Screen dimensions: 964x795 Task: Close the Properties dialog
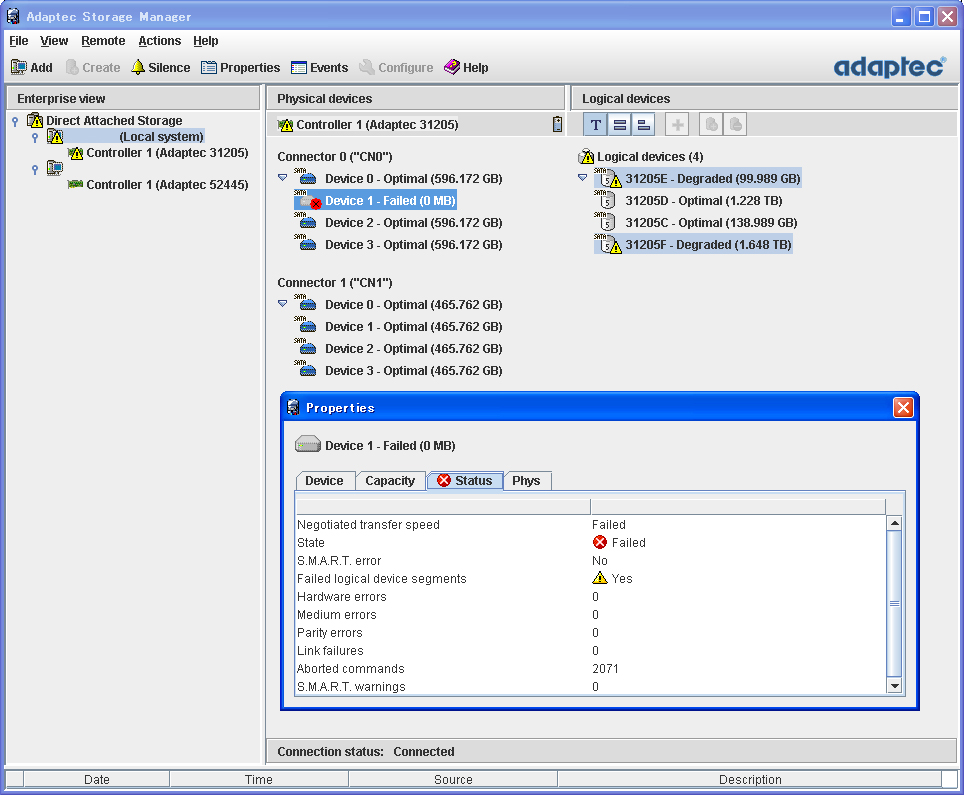click(903, 407)
